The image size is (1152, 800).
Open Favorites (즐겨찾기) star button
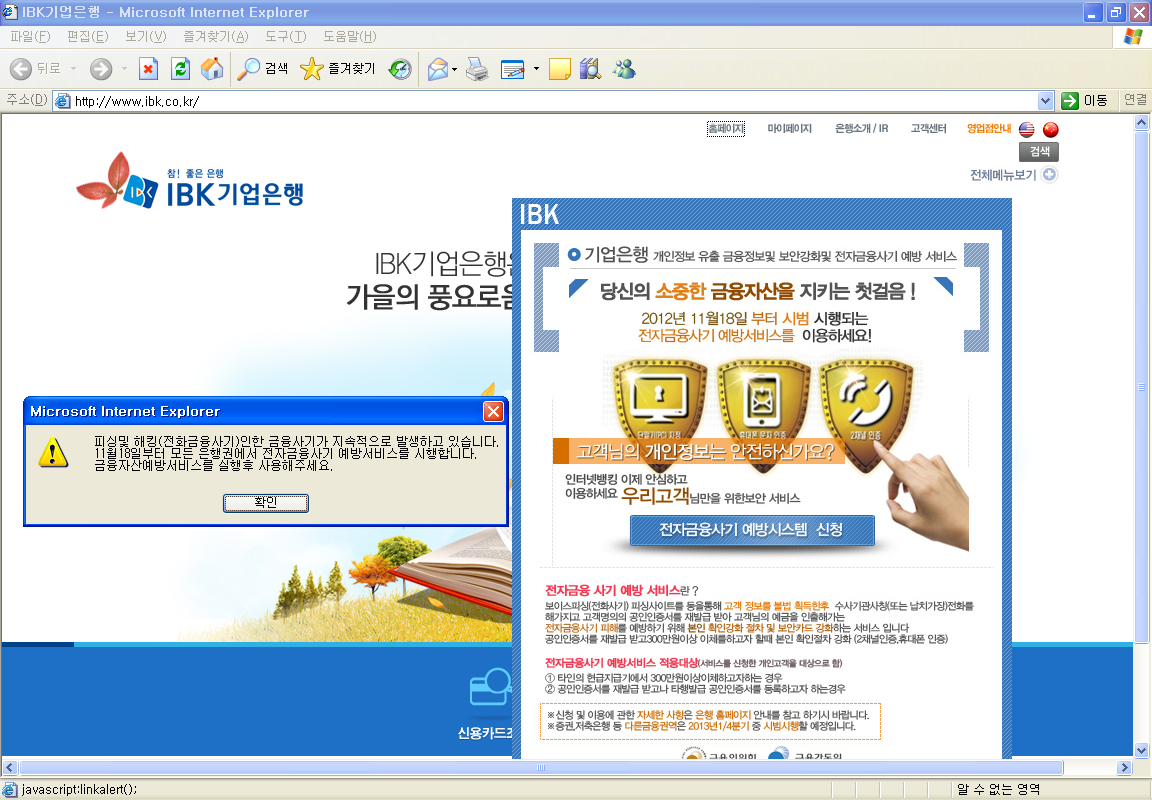(x=338, y=69)
